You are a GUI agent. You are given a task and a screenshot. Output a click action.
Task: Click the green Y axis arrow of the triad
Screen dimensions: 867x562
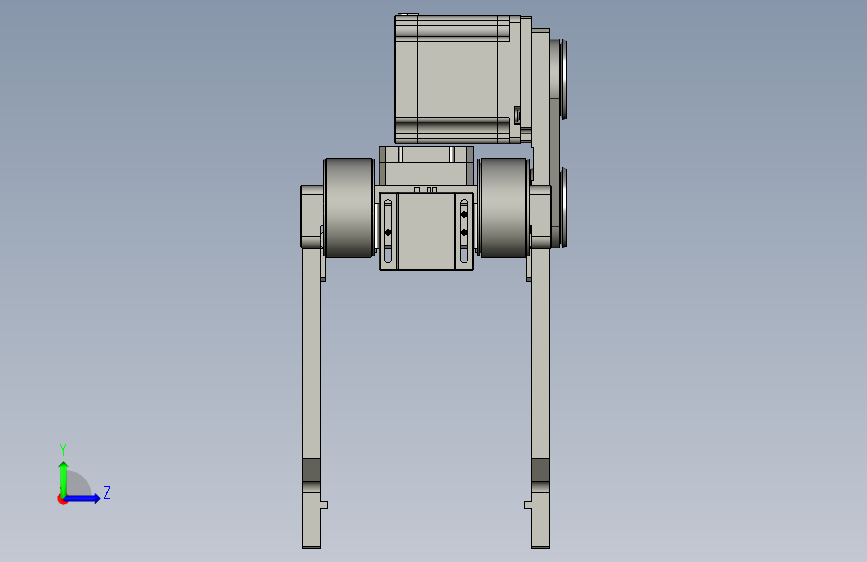click(64, 478)
